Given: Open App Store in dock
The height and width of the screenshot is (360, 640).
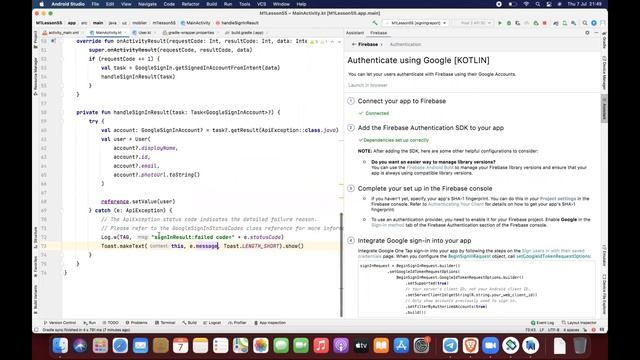Looking at the screenshot, I should (401, 346).
